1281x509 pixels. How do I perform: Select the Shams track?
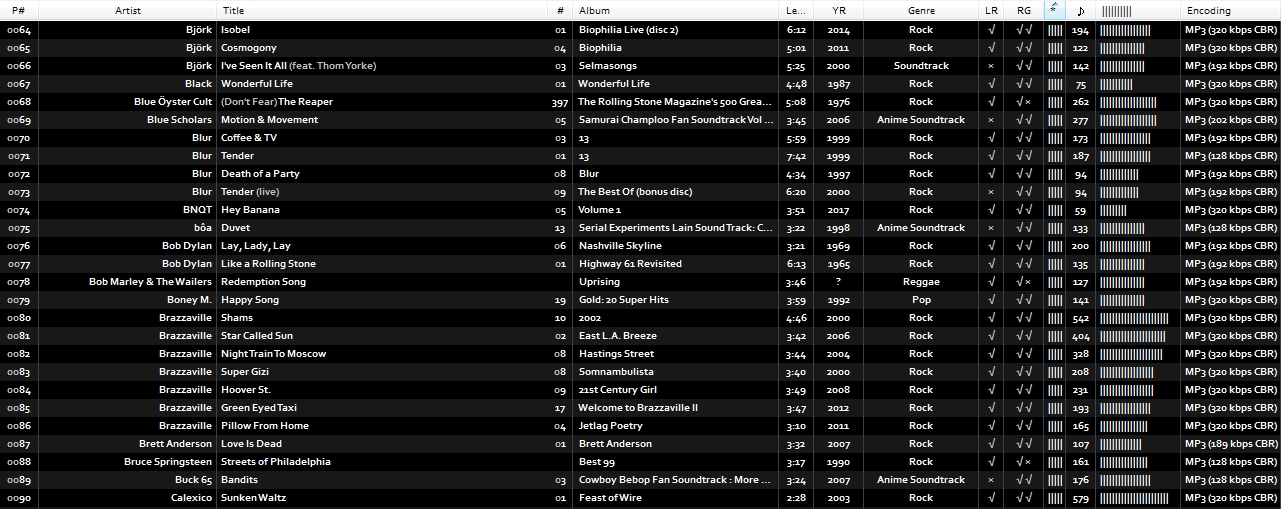237,318
